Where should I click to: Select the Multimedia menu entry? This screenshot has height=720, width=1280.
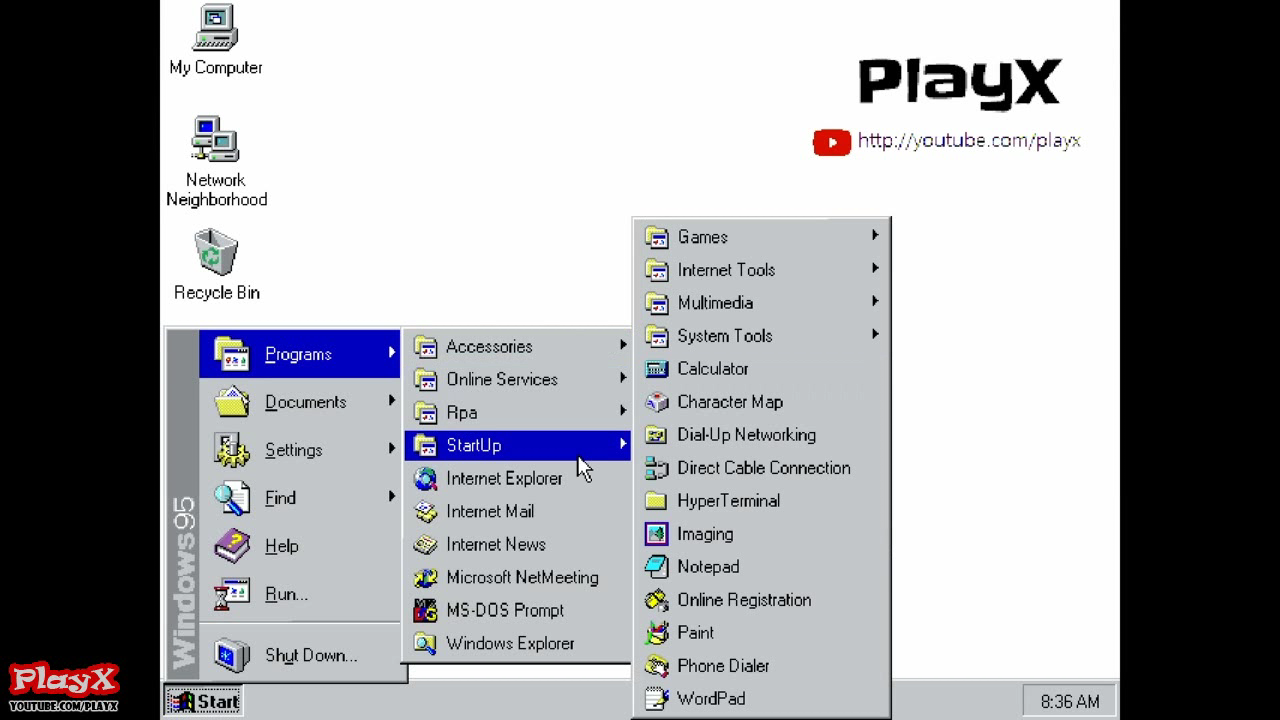(x=762, y=303)
